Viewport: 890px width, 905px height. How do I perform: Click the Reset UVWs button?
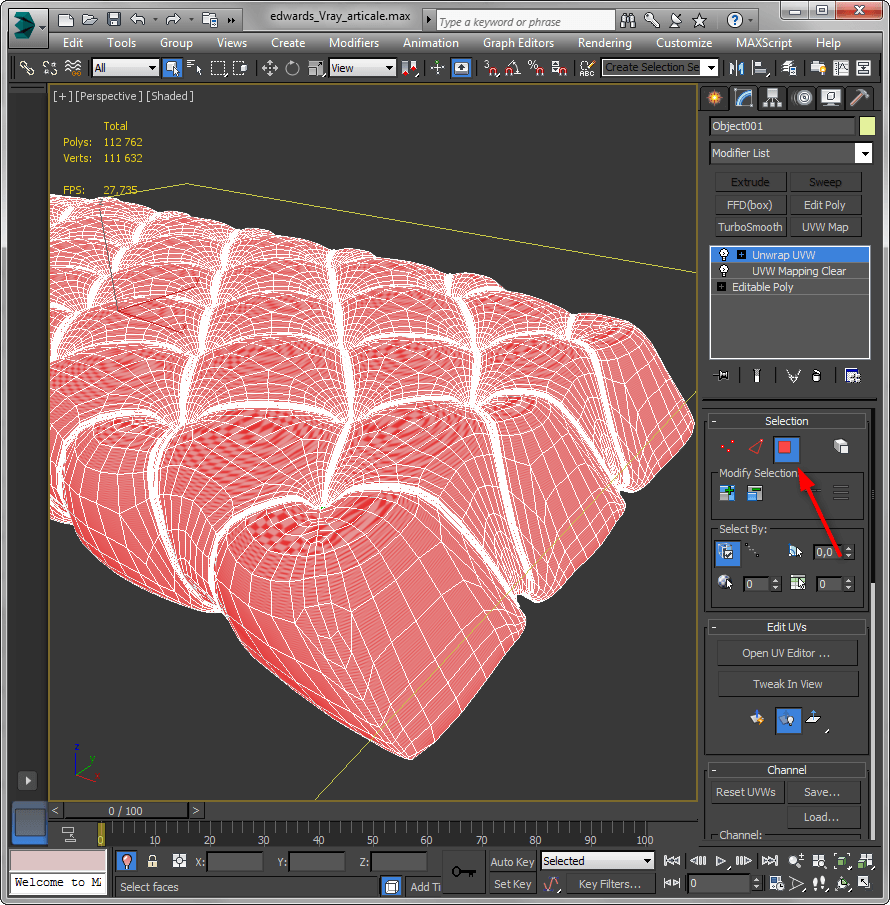pos(745,792)
